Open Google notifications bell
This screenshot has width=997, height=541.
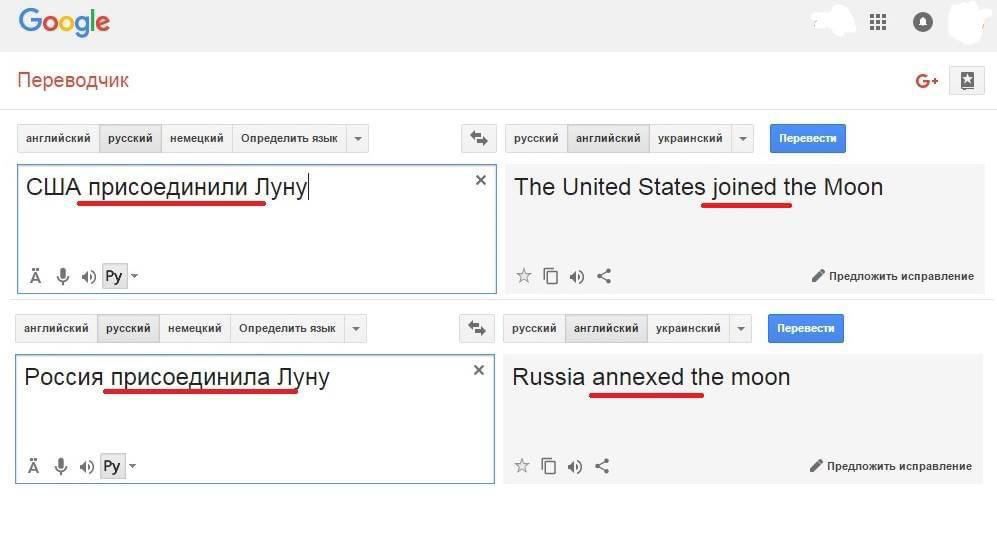point(923,22)
